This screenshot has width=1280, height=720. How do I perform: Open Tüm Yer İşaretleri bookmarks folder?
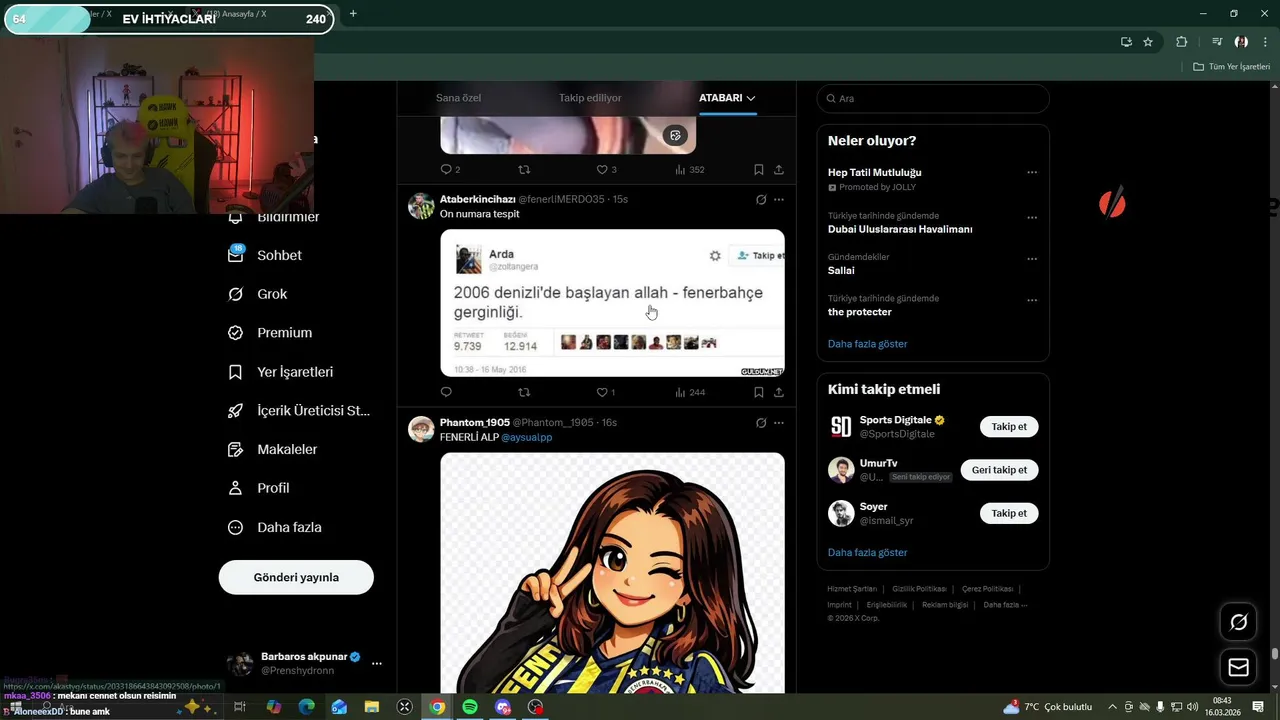click(1231, 67)
